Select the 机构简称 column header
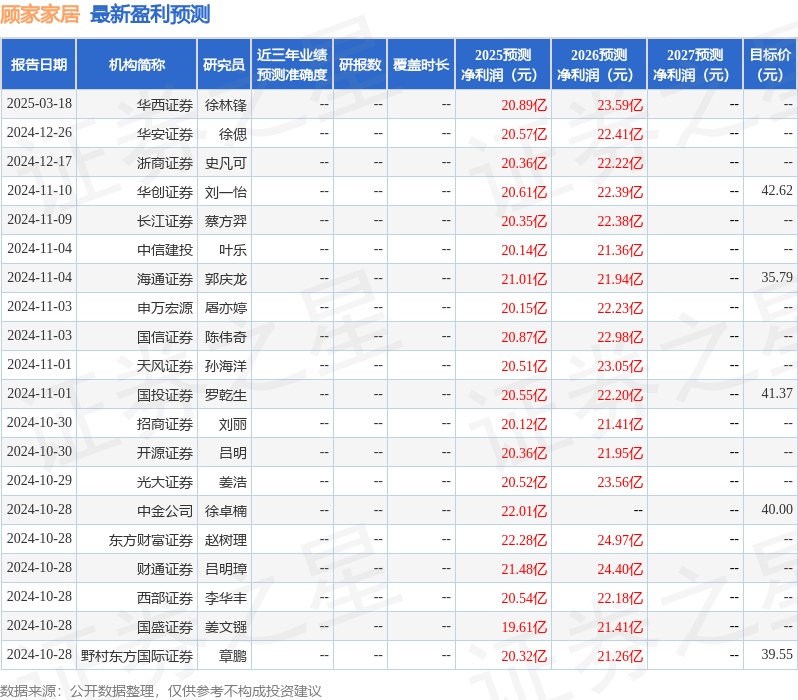 (136, 65)
